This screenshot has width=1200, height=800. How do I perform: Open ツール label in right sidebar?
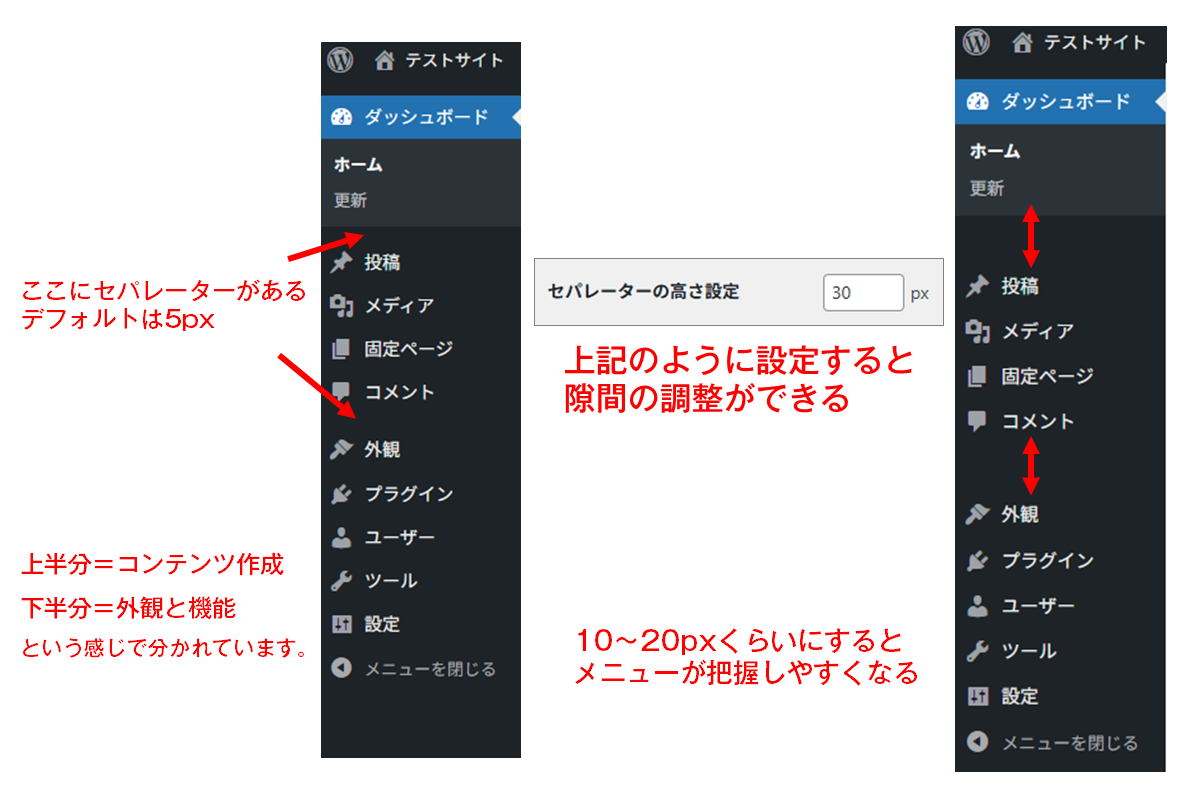tap(1029, 651)
